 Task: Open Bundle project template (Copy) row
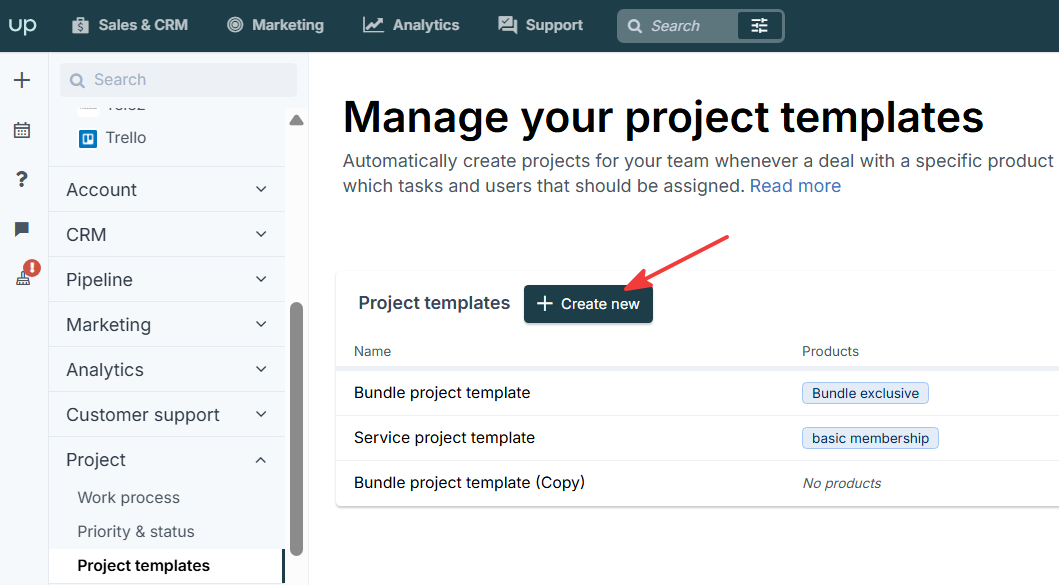click(698, 483)
